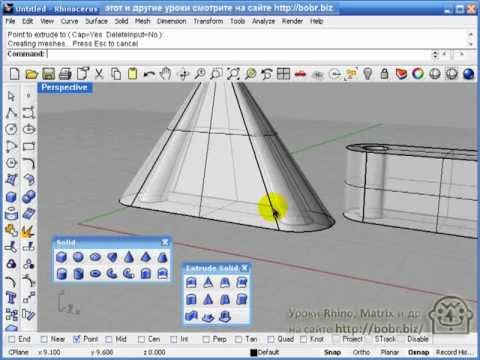The height and width of the screenshot is (360, 480).
Task: Select the Rectangle tool
Action: [29, 146]
